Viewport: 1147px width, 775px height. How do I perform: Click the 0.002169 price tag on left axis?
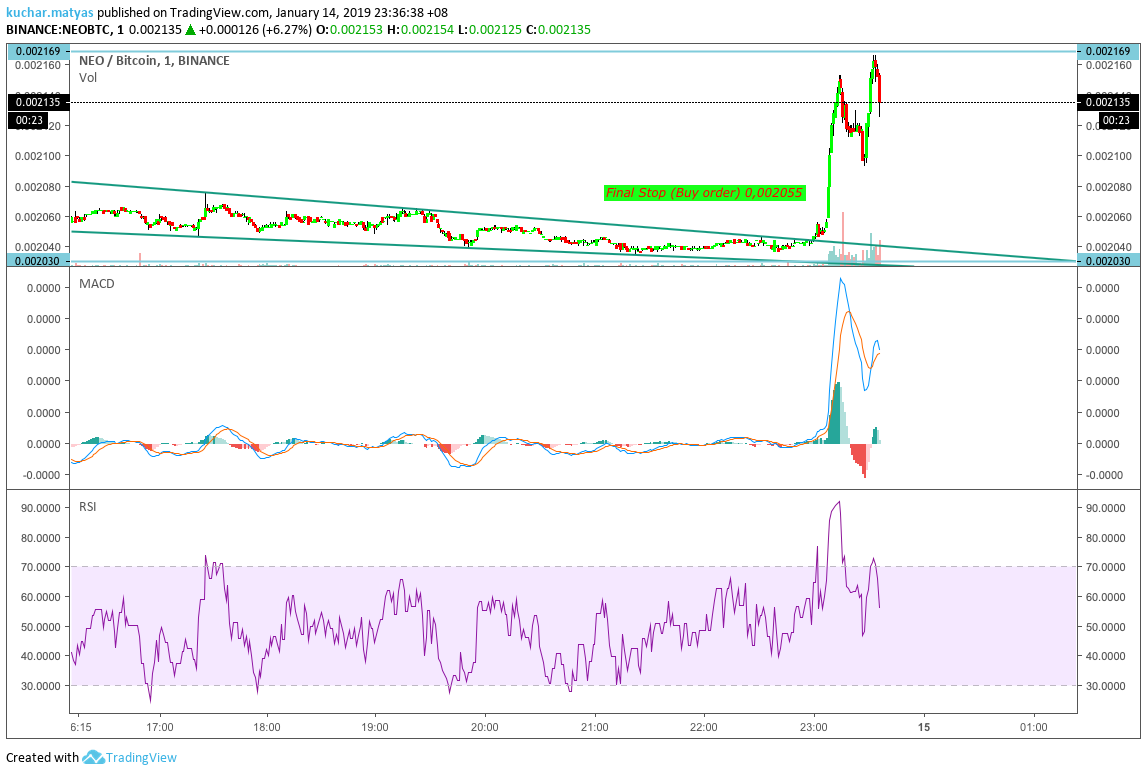point(38,51)
